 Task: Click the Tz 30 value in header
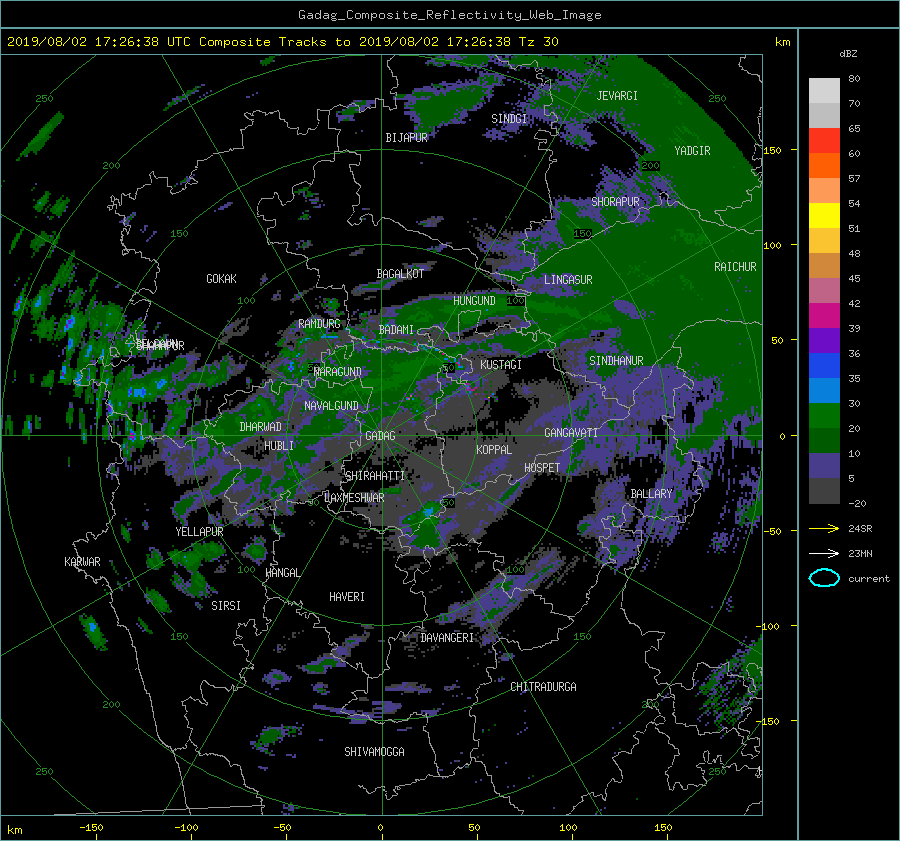(538, 42)
